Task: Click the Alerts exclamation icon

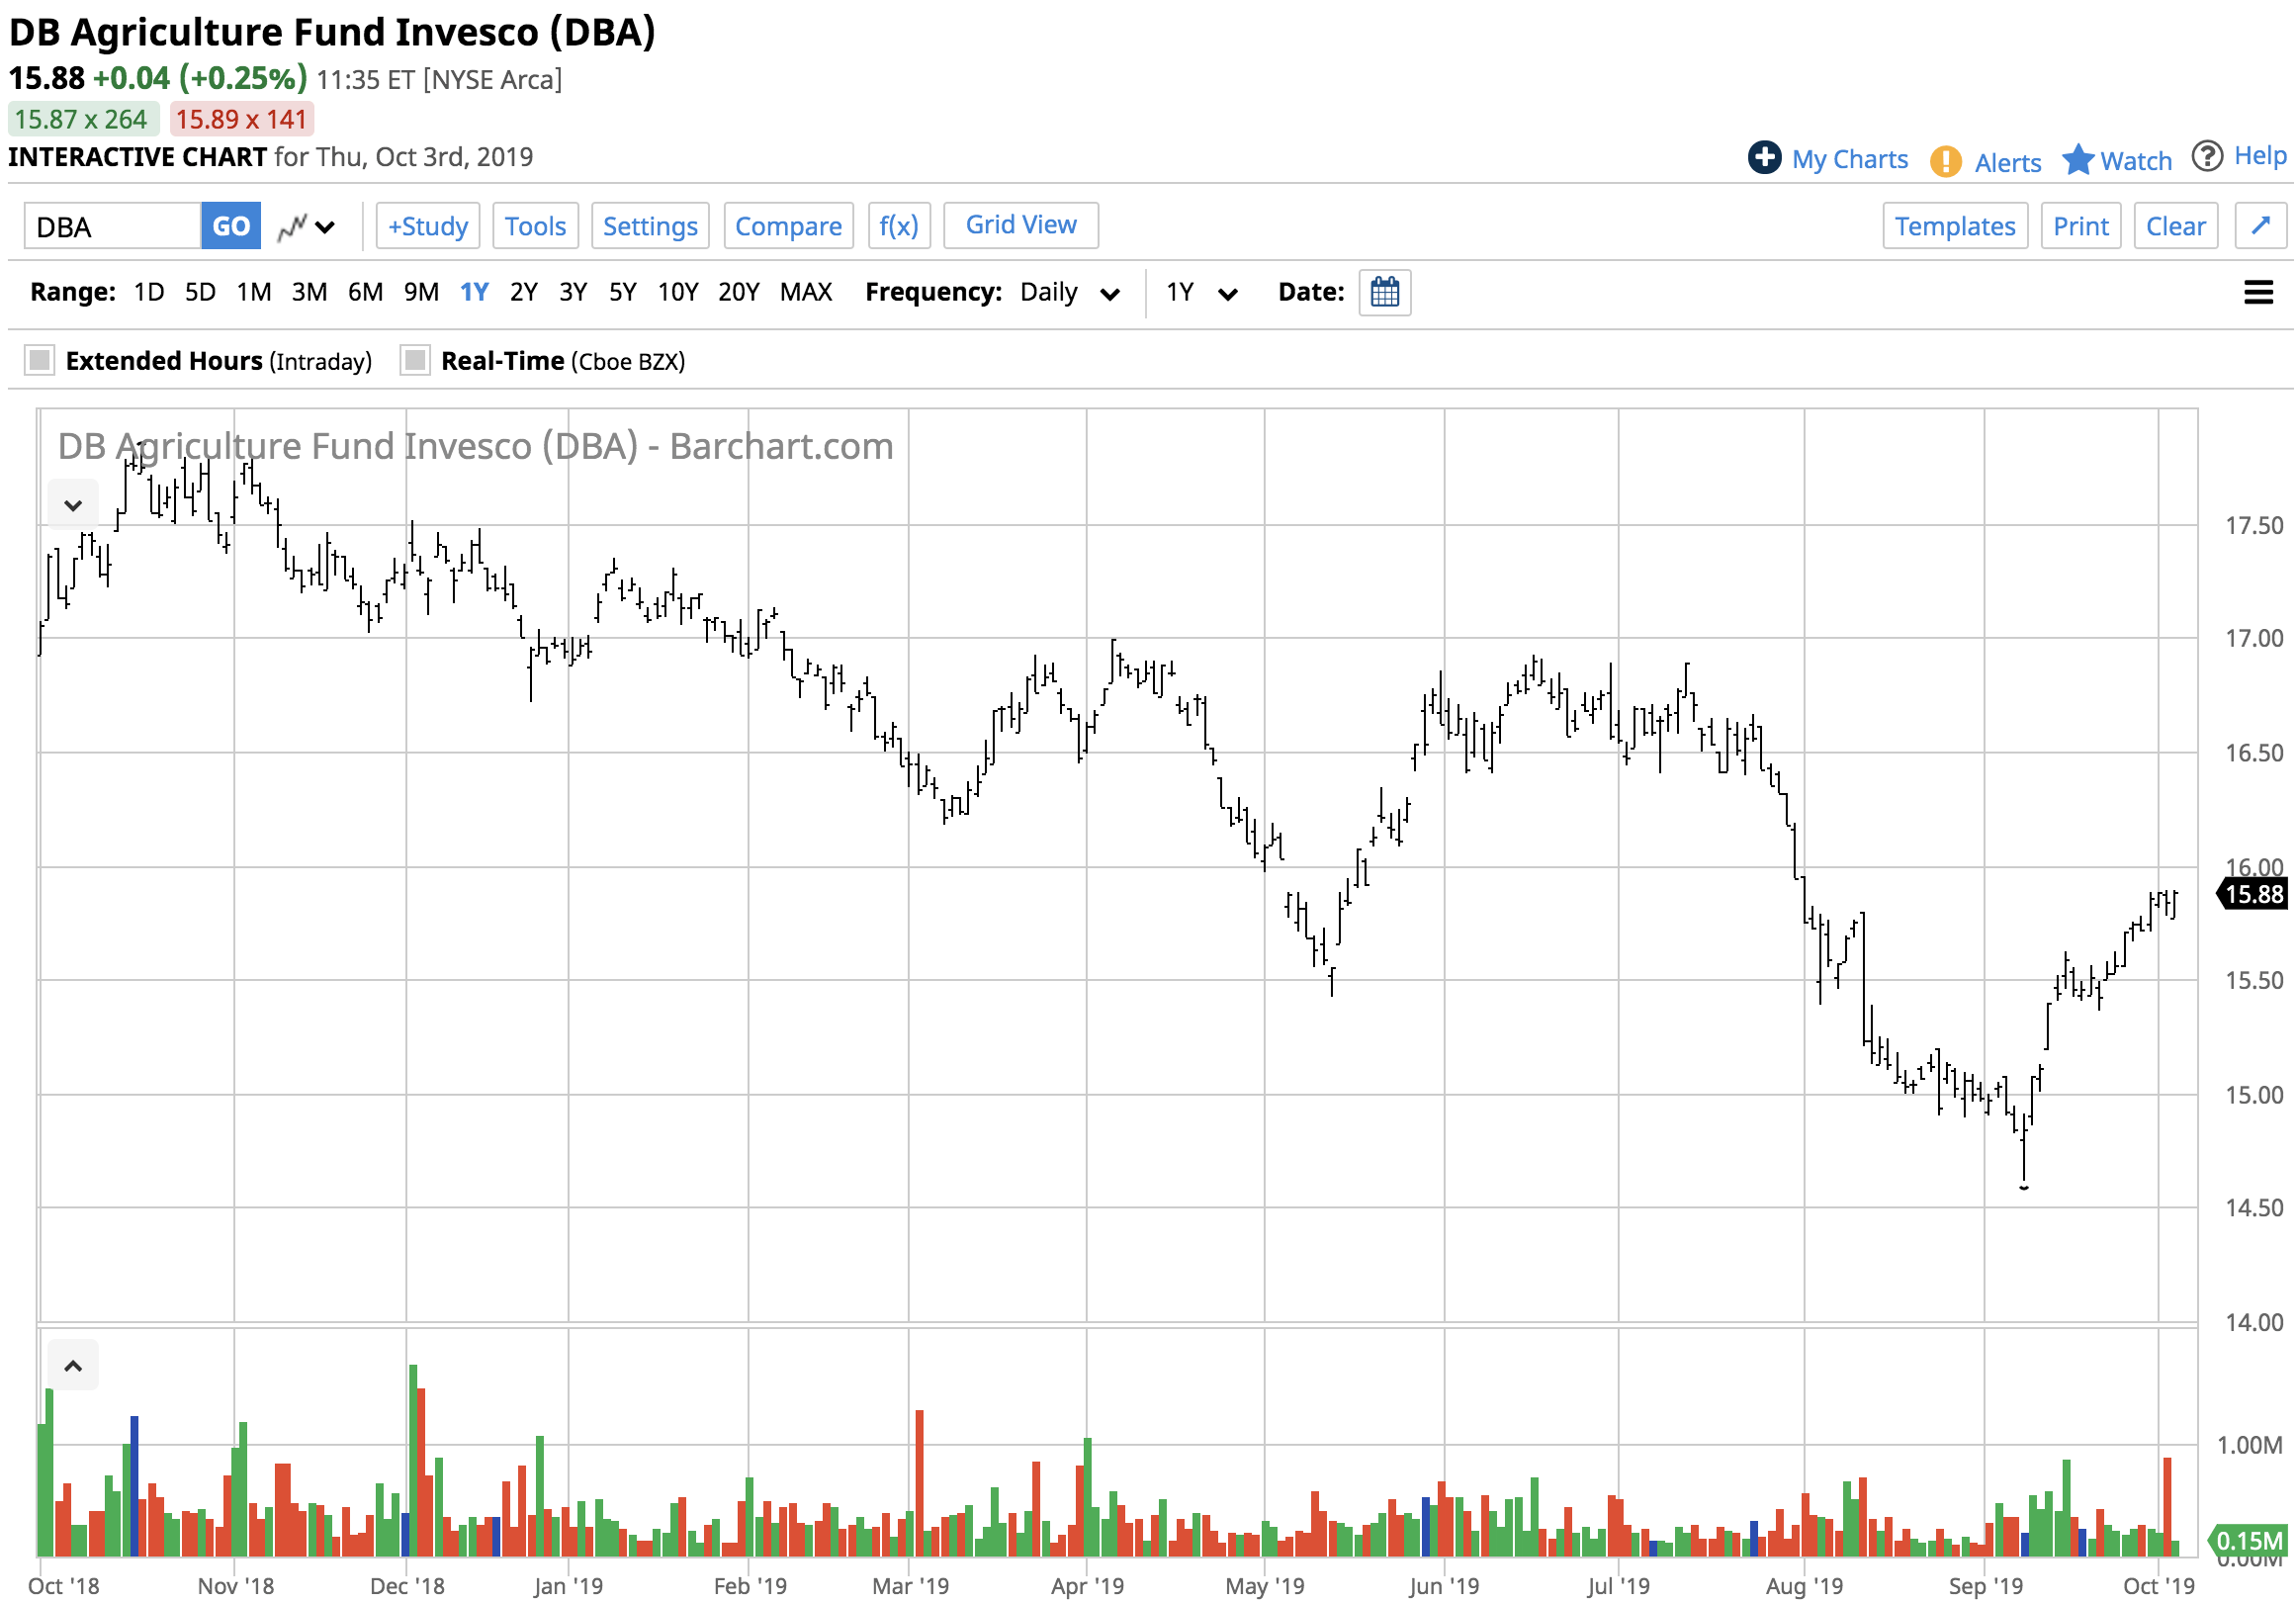Action: (x=1945, y=161)
